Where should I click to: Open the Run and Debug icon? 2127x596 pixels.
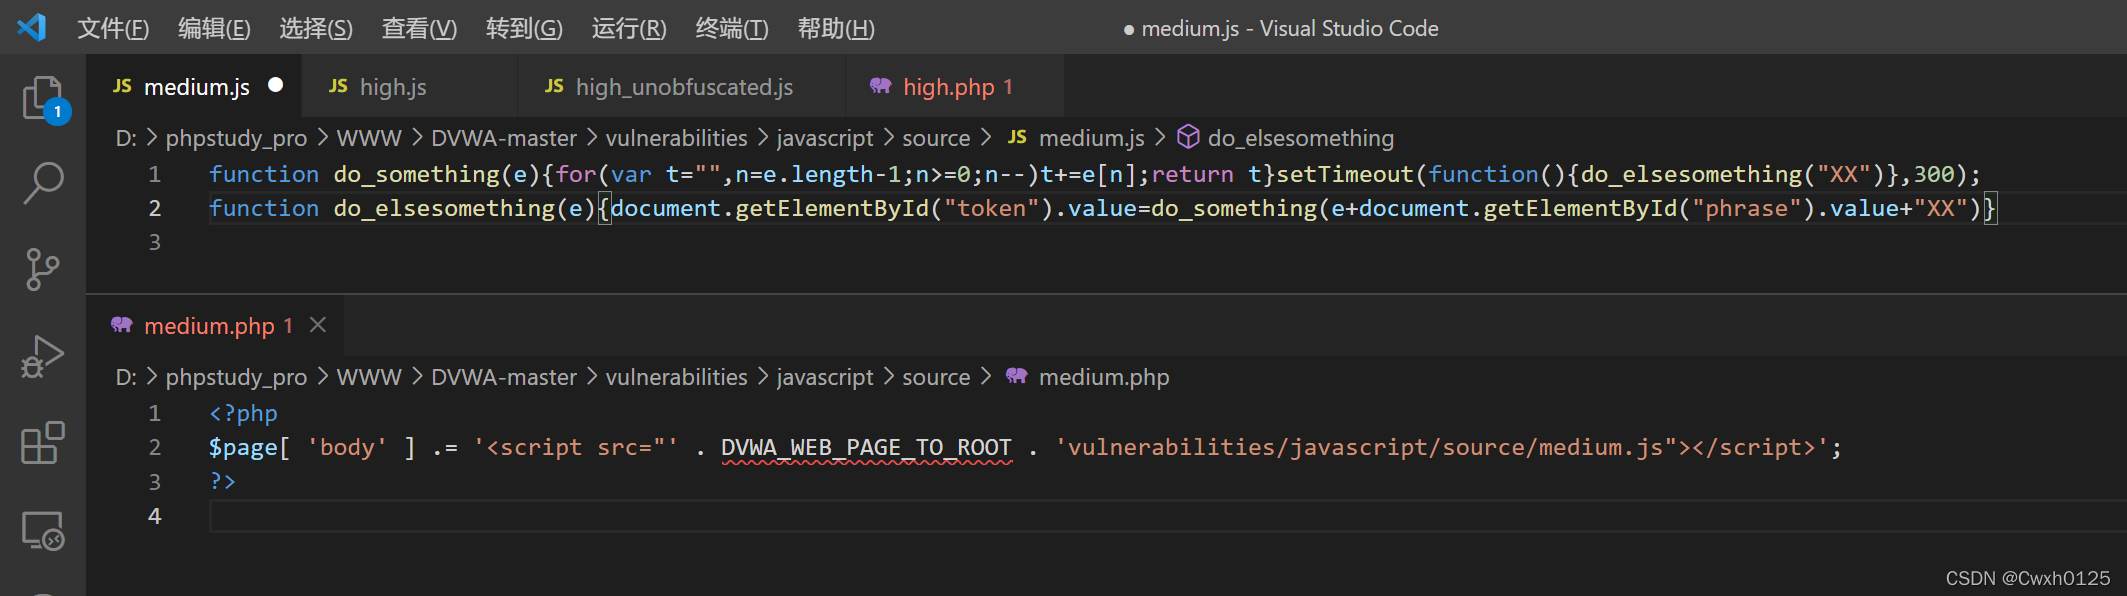pyautogui.click(x=43, y=356)
